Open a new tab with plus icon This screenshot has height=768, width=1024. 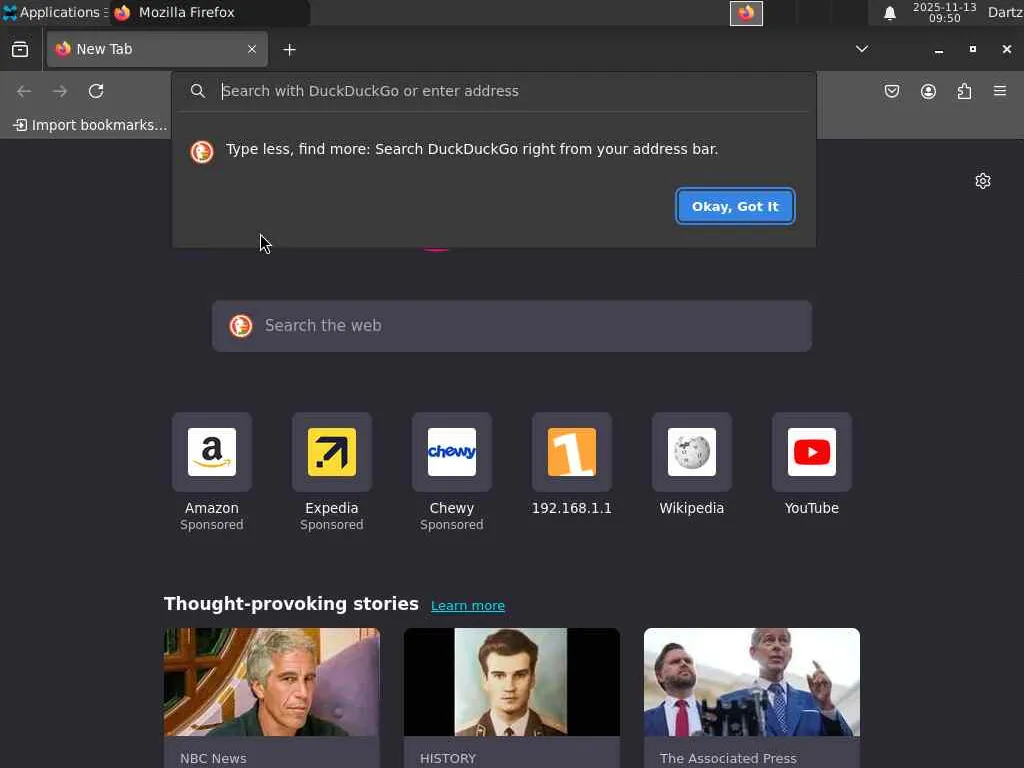click(x=289, y=50)
